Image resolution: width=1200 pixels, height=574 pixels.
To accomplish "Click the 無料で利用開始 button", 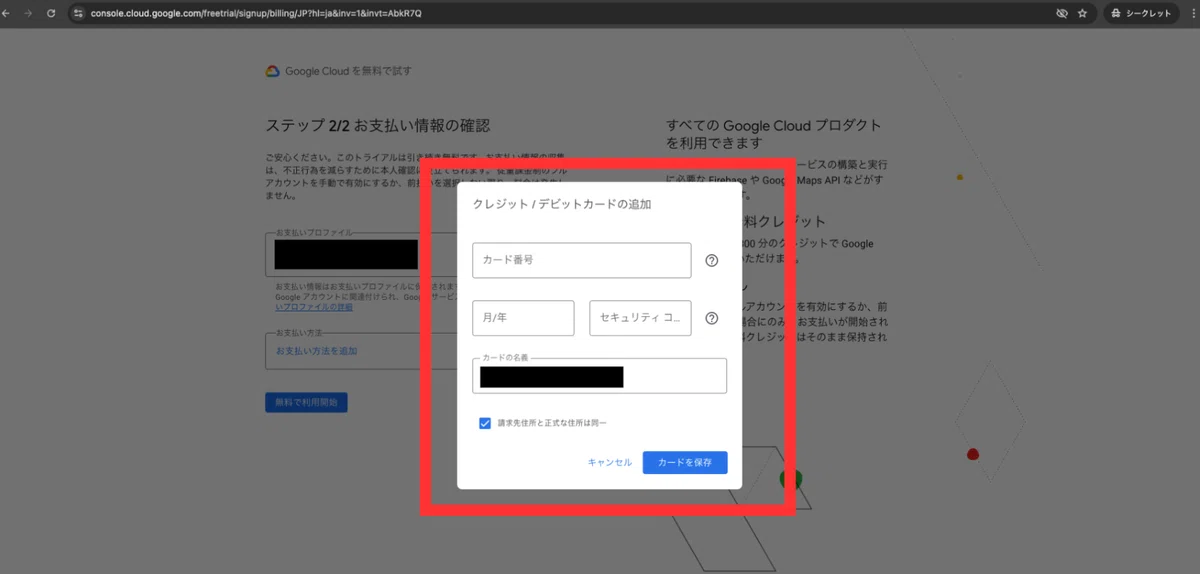I will tap(306, 402).
